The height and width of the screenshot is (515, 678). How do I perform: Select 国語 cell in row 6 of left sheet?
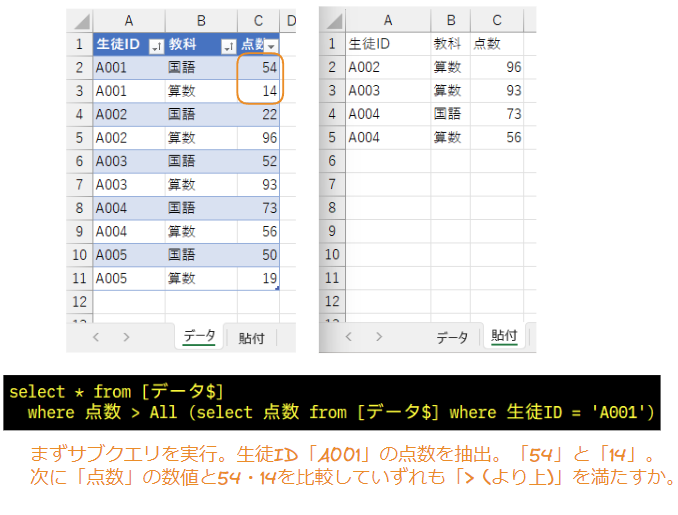[201, 161]
